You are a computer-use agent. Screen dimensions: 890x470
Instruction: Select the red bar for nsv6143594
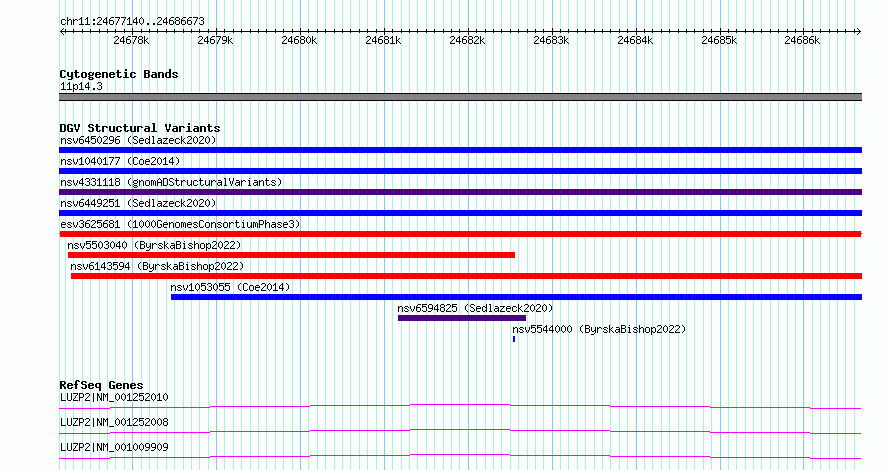(466, 276)
